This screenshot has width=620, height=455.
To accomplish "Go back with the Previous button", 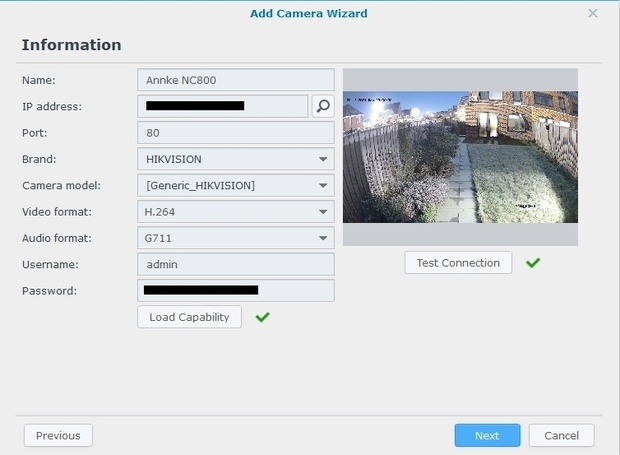I will click(58, 435).
